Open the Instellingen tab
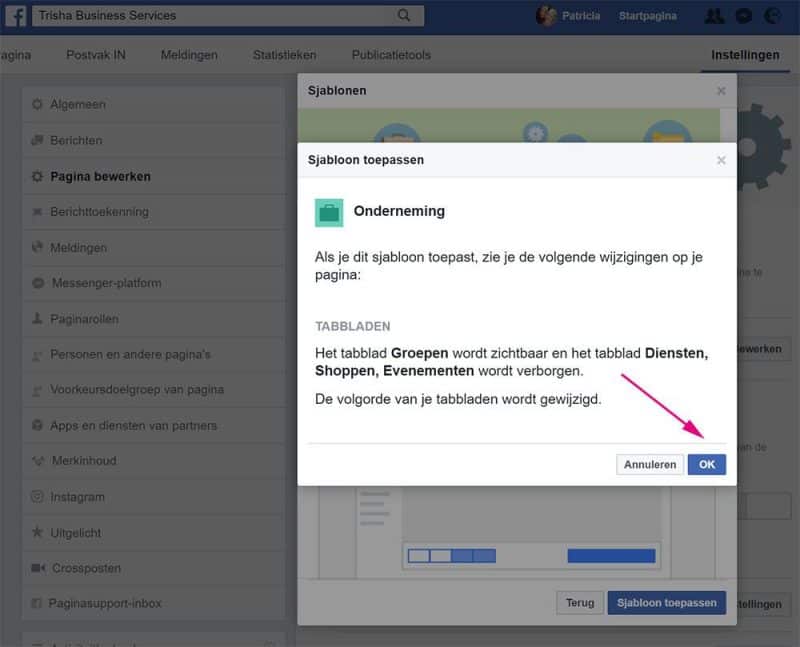This screenshot has width=800, height=647. pyautogui.click(x=745, y=55)
